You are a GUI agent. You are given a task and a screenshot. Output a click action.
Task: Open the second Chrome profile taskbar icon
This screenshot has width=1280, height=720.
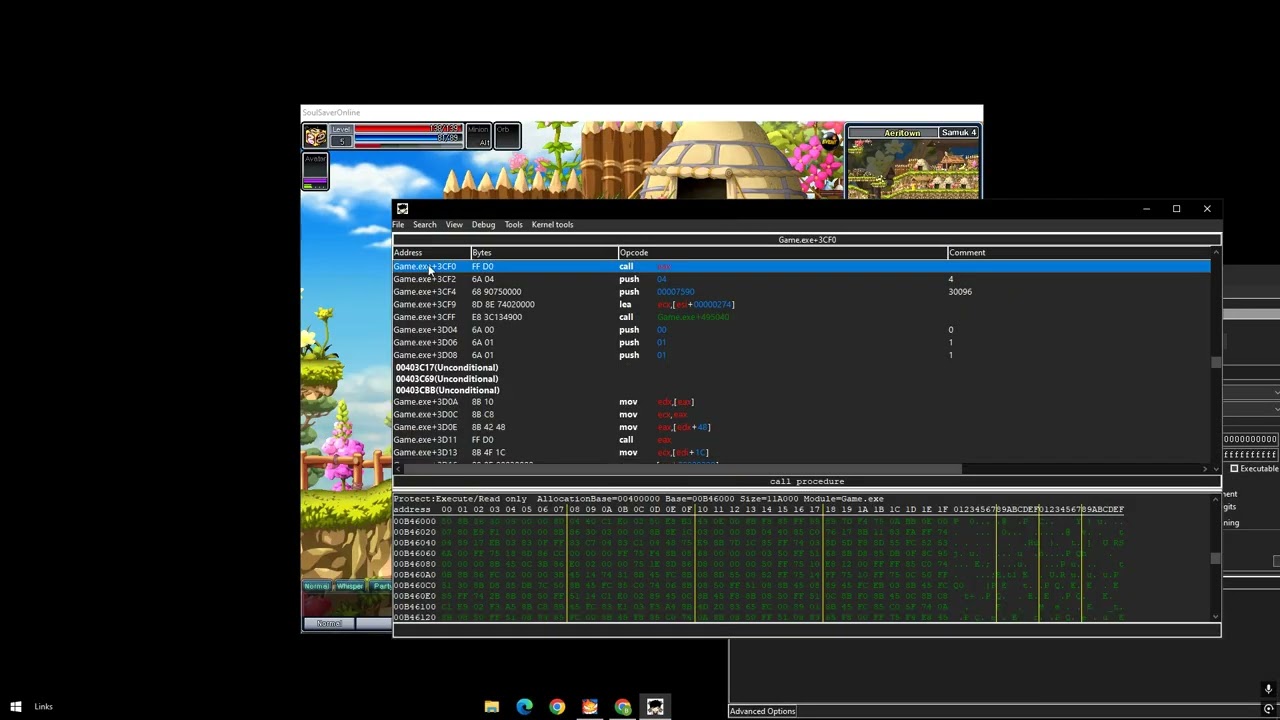(x=623, y=707)
